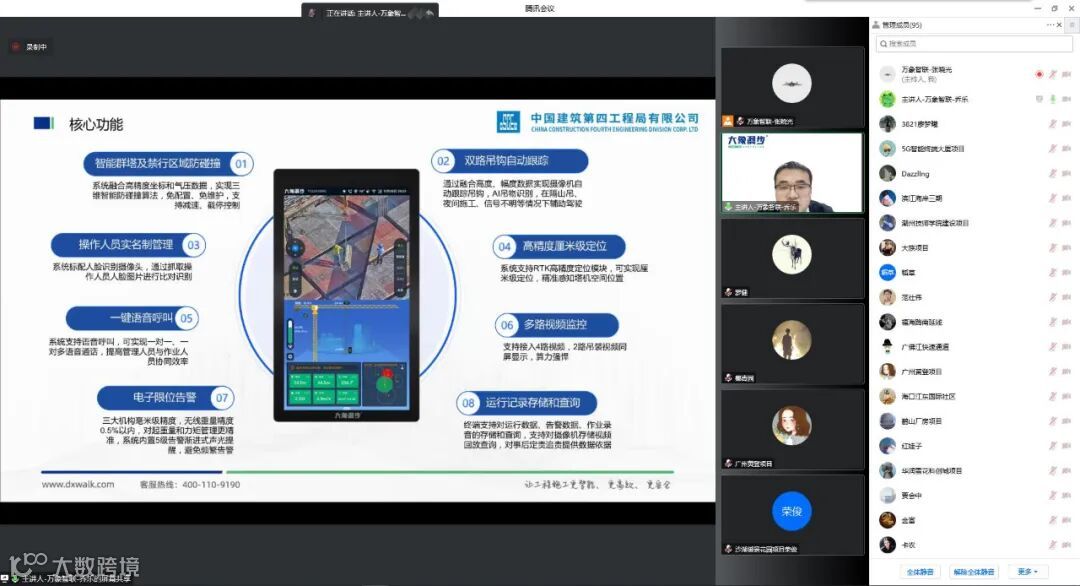The width and height of the screenshot is (1080, 586).
Task: Select member row 5G智能传统大厦项目
Action: point(974,149)
